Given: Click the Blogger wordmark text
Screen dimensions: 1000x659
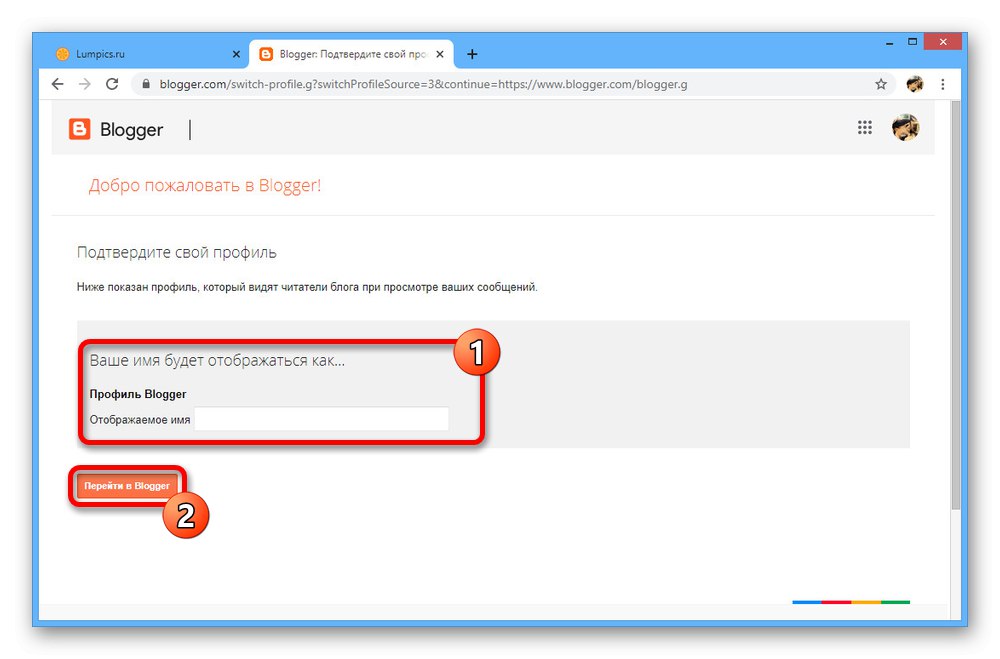Looking at the screenshot, I should click(x=131, y=130).
